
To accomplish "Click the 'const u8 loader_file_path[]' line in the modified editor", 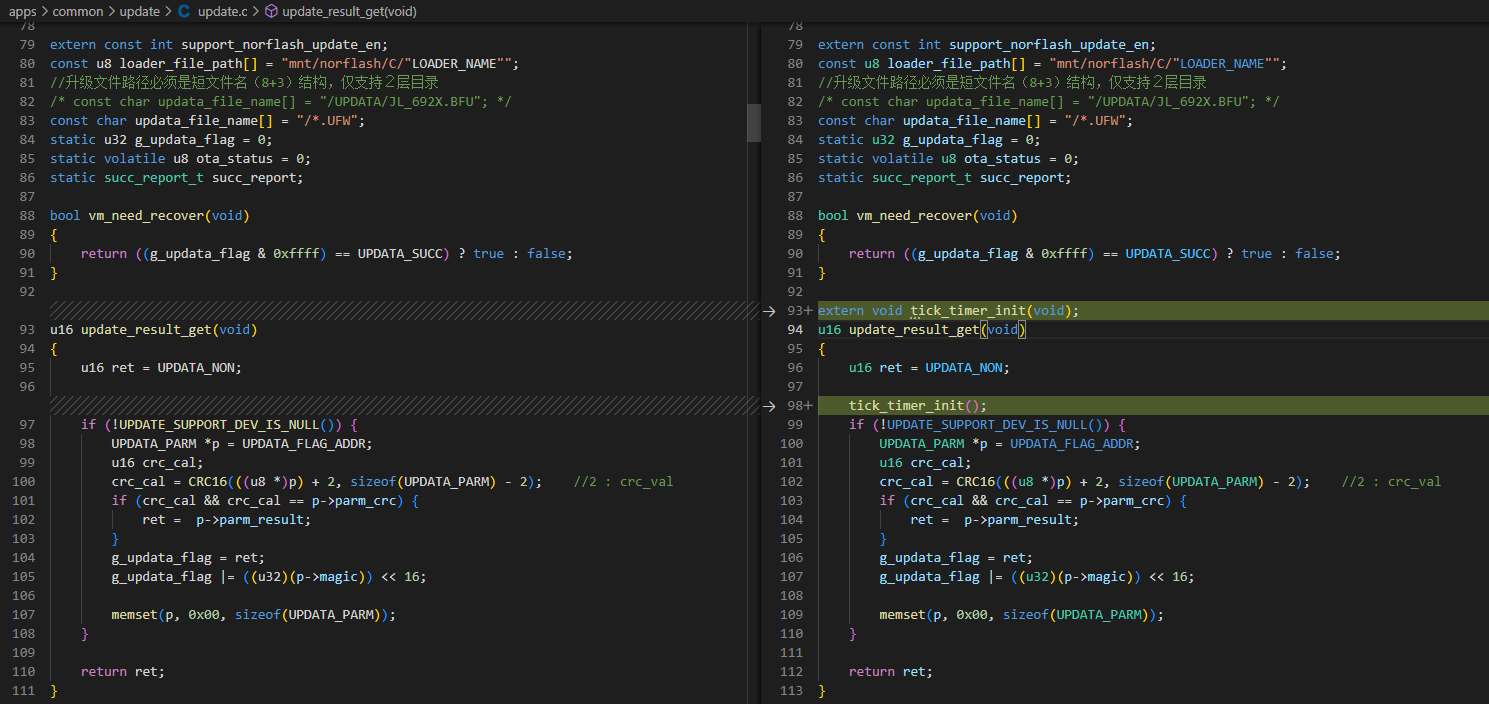I will click(x=1052, y=64).
